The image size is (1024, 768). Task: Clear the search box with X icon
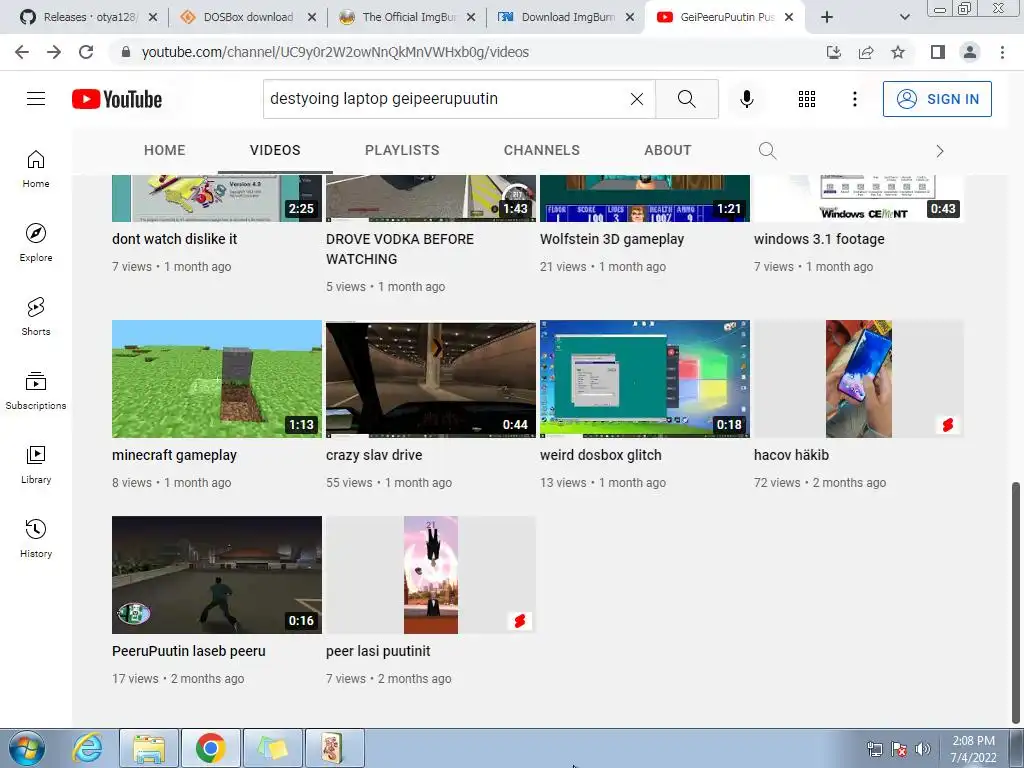[637, 99]
